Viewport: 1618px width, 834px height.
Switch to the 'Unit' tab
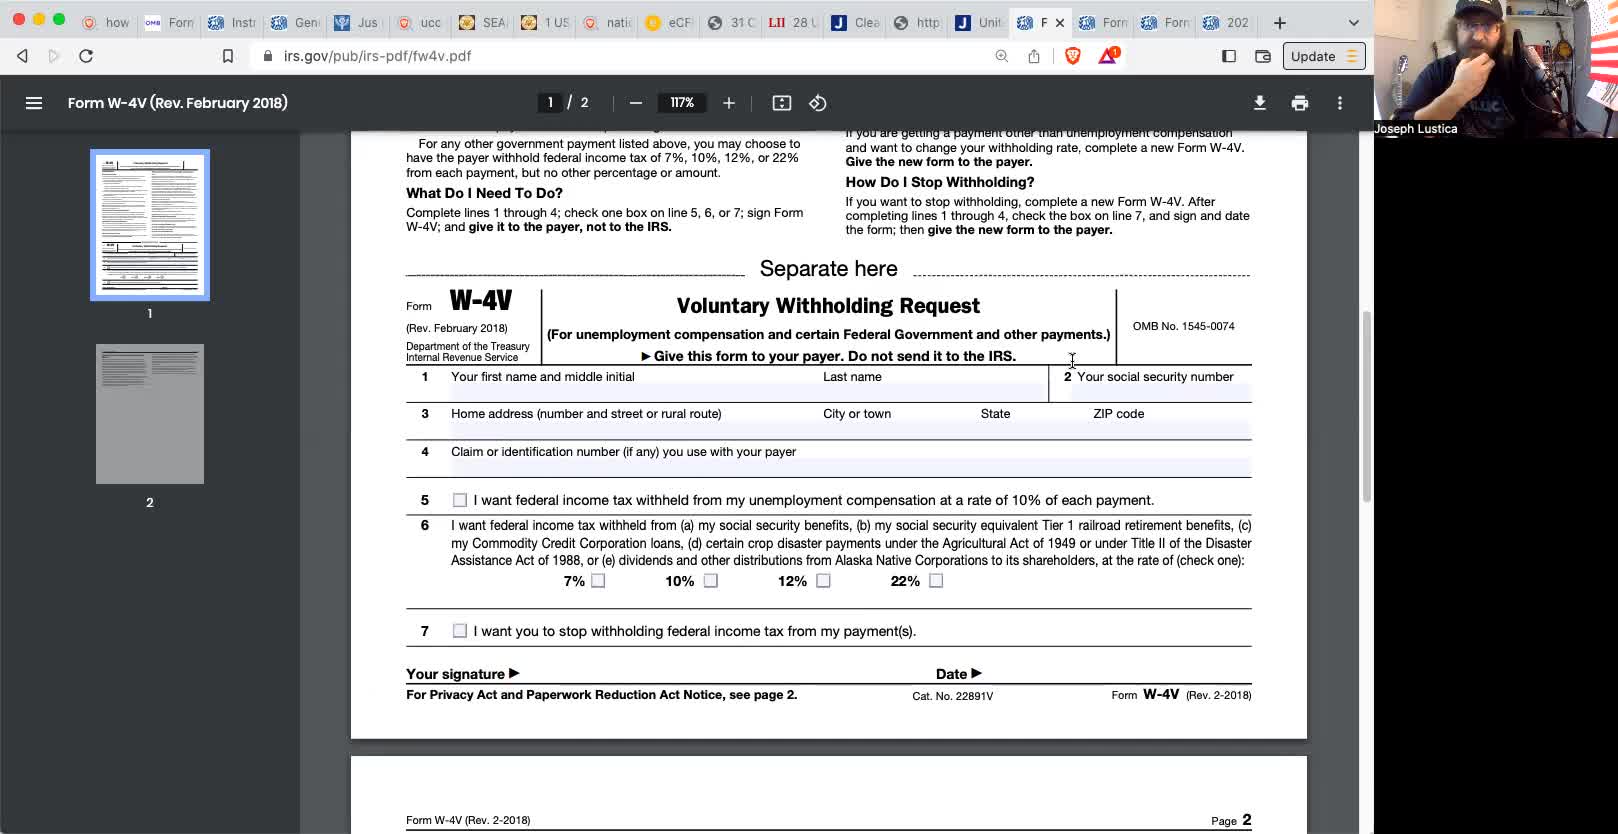coord(980,22)
